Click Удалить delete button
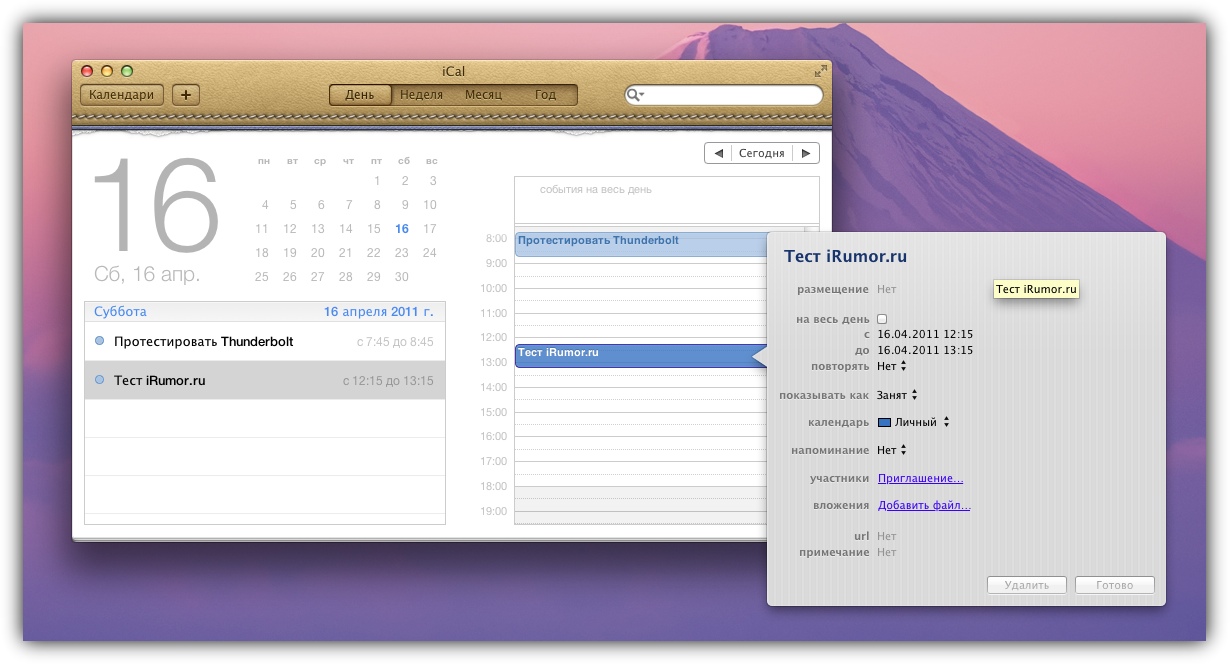Screen dimensions: 1230x664 1027,585
